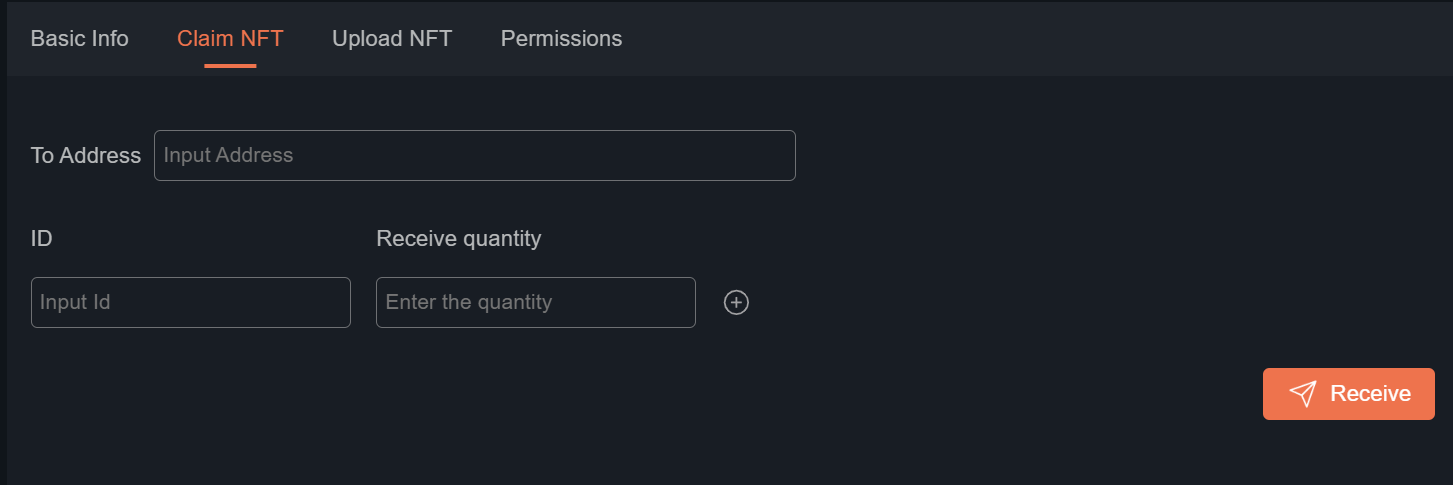
Task: Click the empty dark tab bar background
Action: pyautogui.click(x=1000, y=39)
